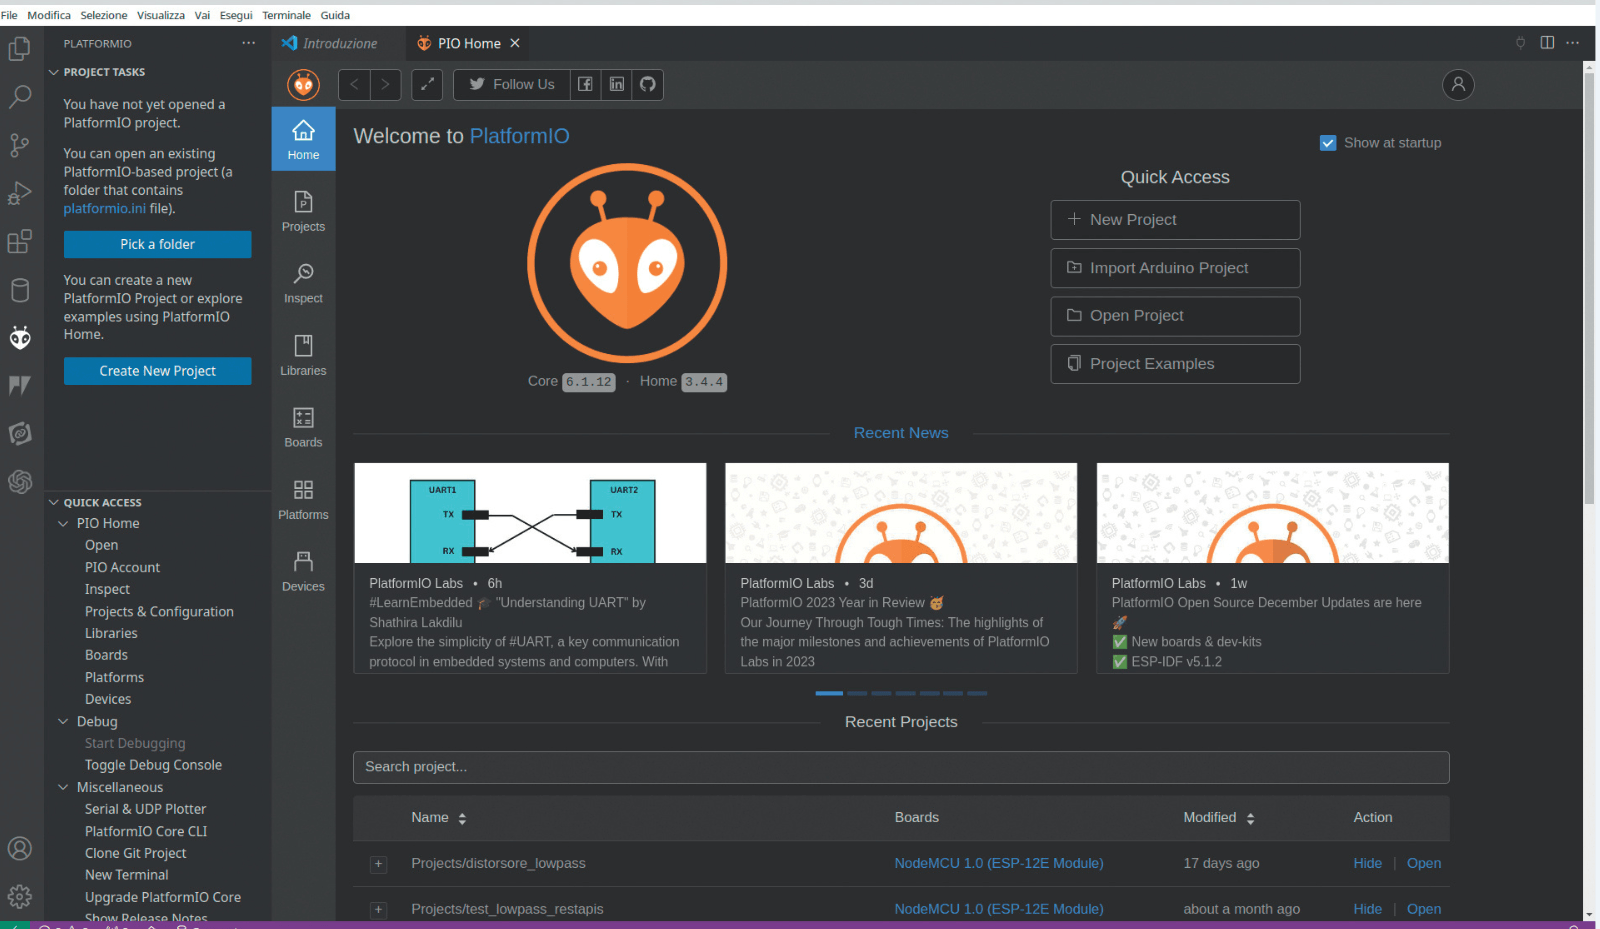Uncheck Show at startup checkbox
The image size is (1600, 929).
pos(1328,143)
